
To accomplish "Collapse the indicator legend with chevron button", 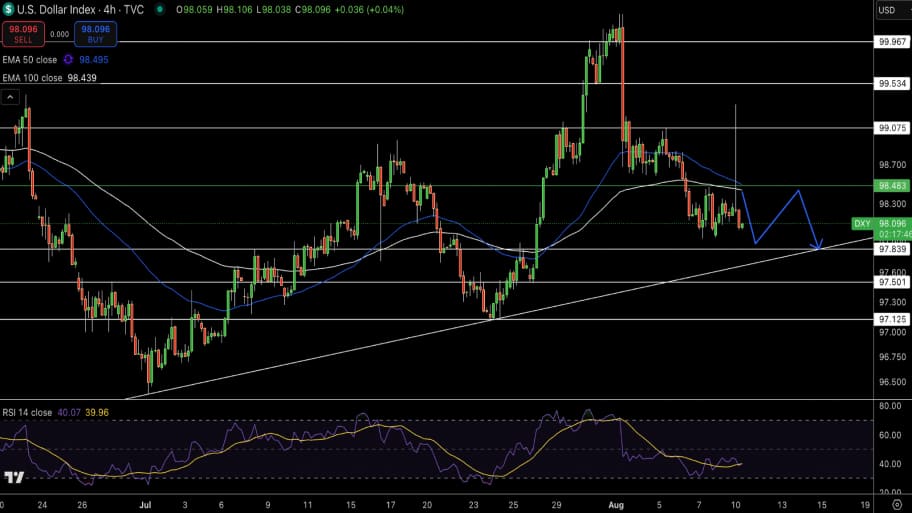I will 10,97.
